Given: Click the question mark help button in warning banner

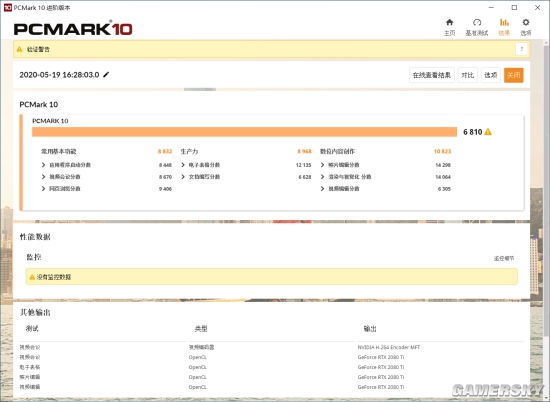Looking at the screenshot, I should (x=522, y=49).
